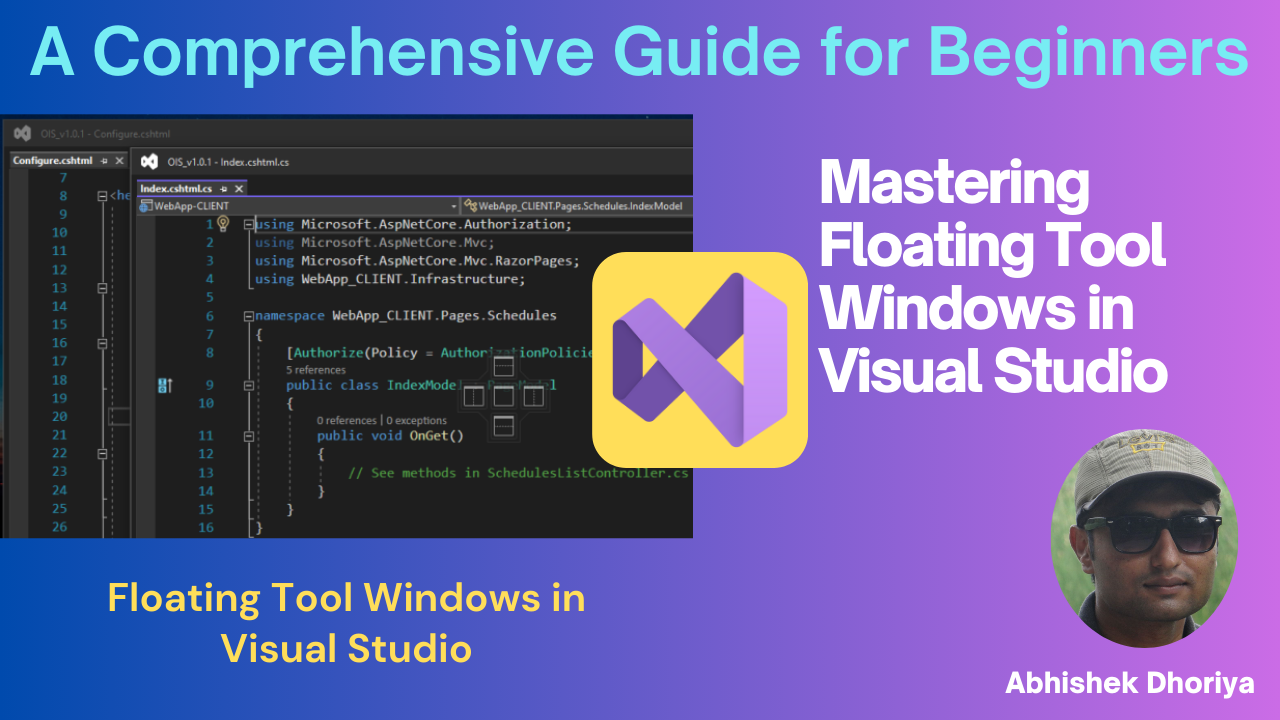Open the '0 references' CodeLens link
This screenshot has width=1280, height=720.
tap(346, 421)
